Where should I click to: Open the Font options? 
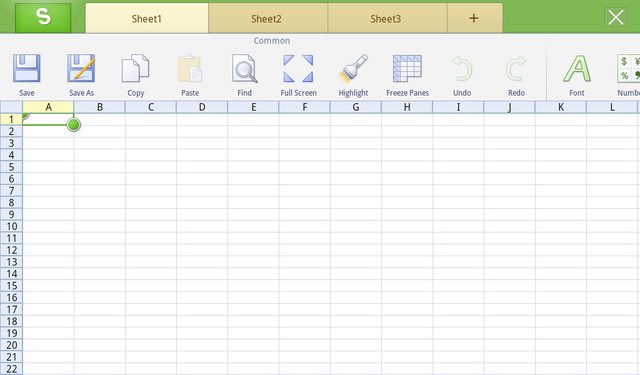[577, 69]
